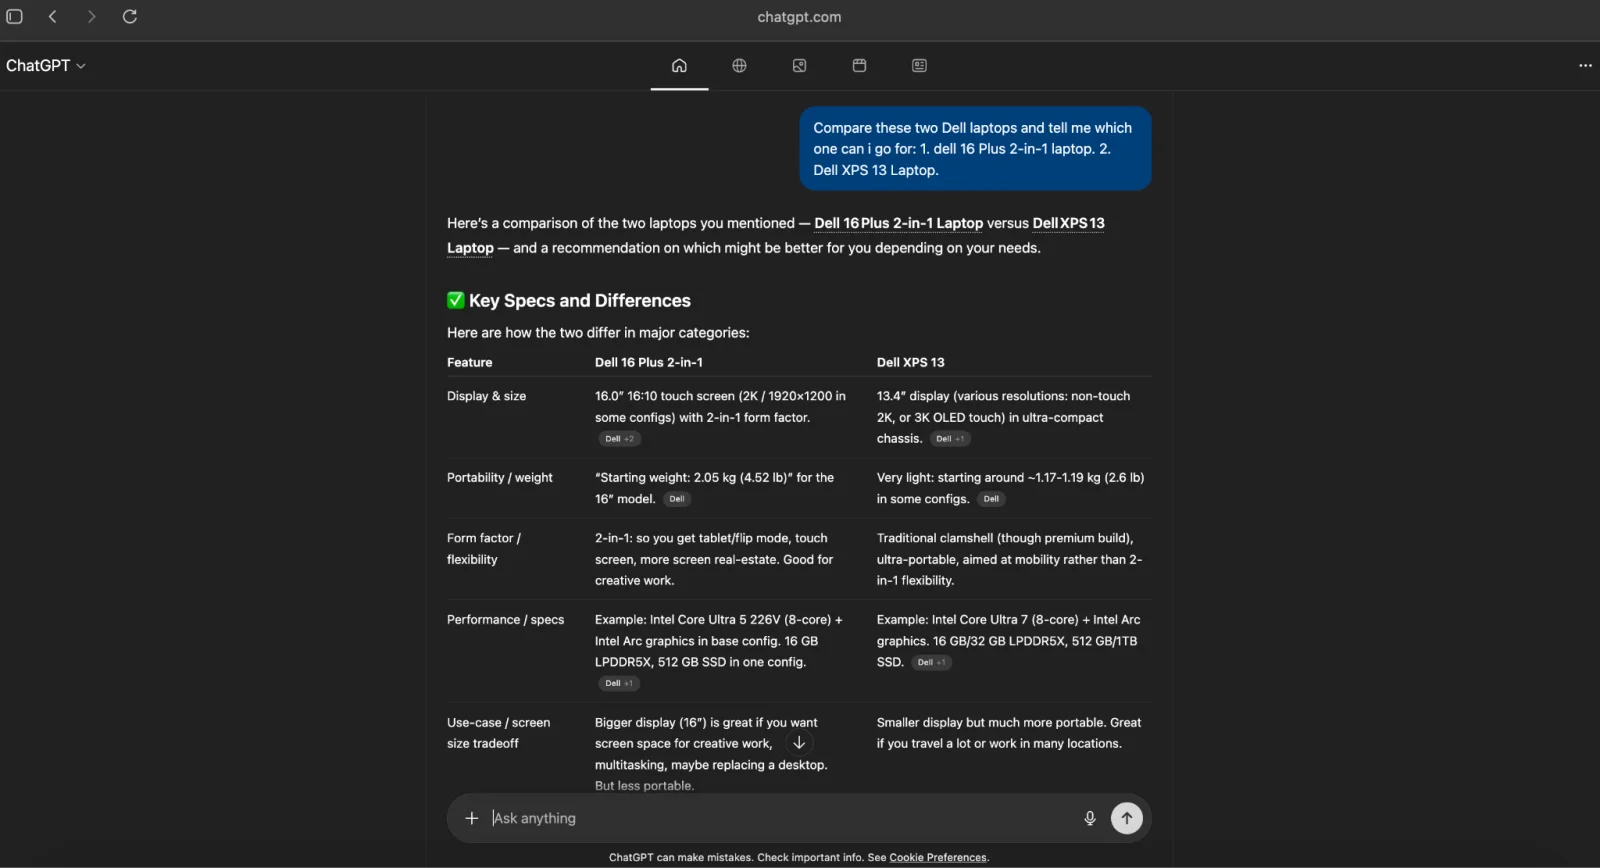Open the ChatGPT model dropdown
Viewport: 1600px width, 868px height.
pyautogui.click(x=46, y=65)
